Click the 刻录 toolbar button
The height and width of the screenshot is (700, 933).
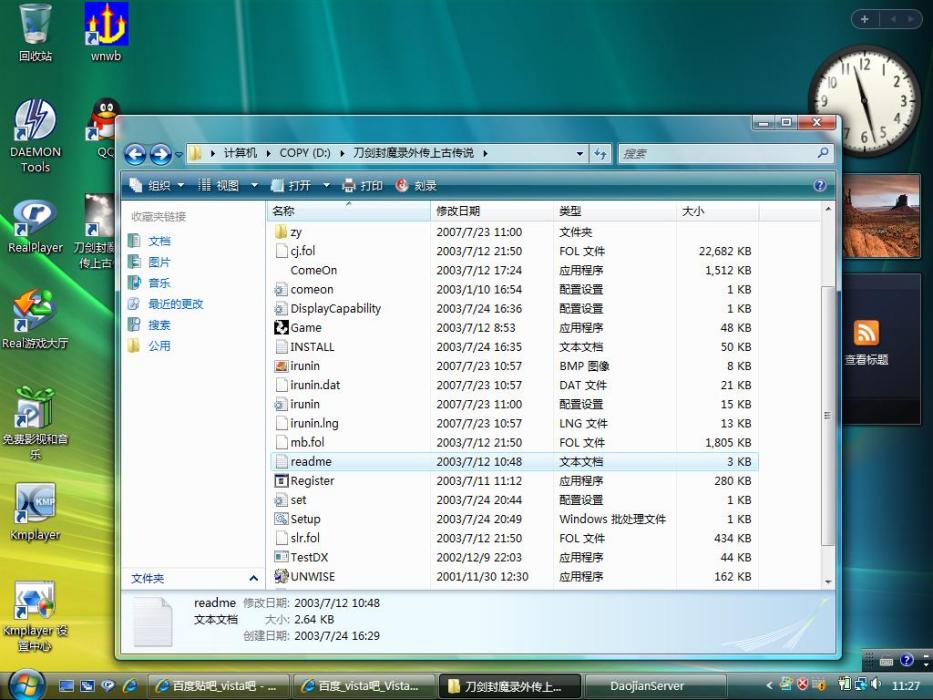click(x=416, y=186)
